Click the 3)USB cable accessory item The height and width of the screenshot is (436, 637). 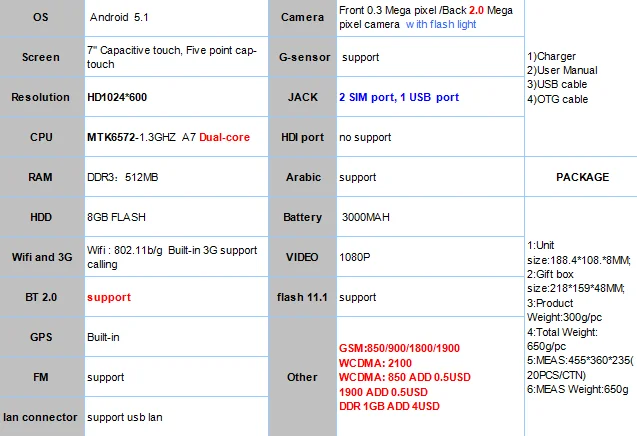[557, 85]
